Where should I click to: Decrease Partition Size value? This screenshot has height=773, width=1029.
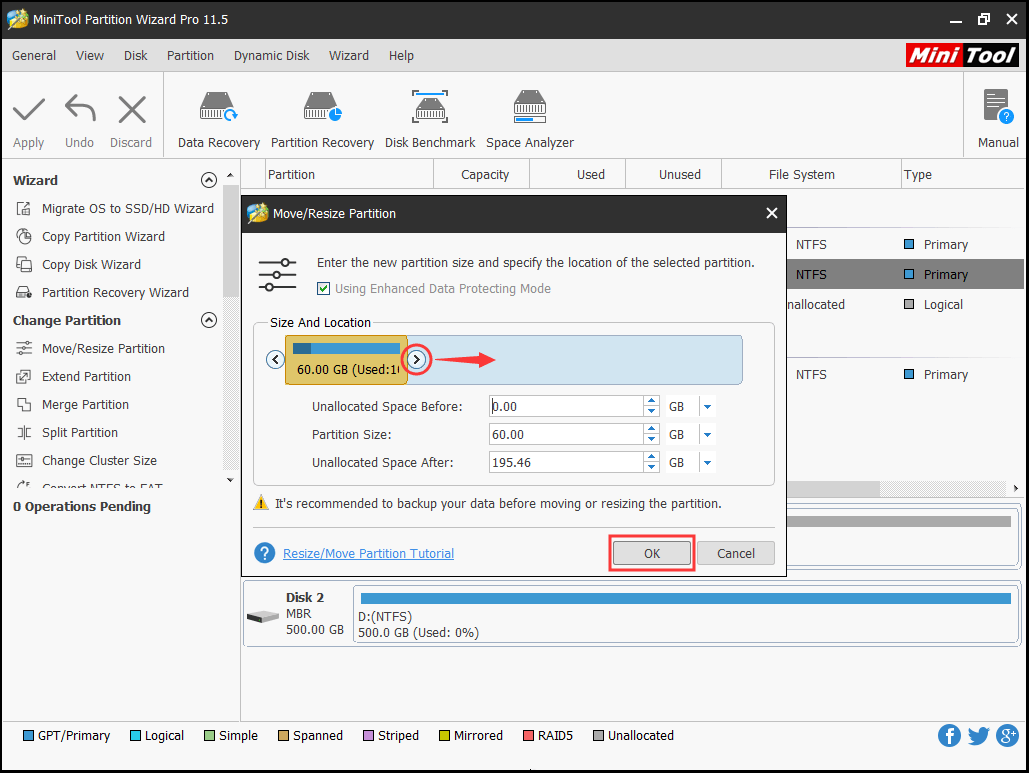point(651,440)
